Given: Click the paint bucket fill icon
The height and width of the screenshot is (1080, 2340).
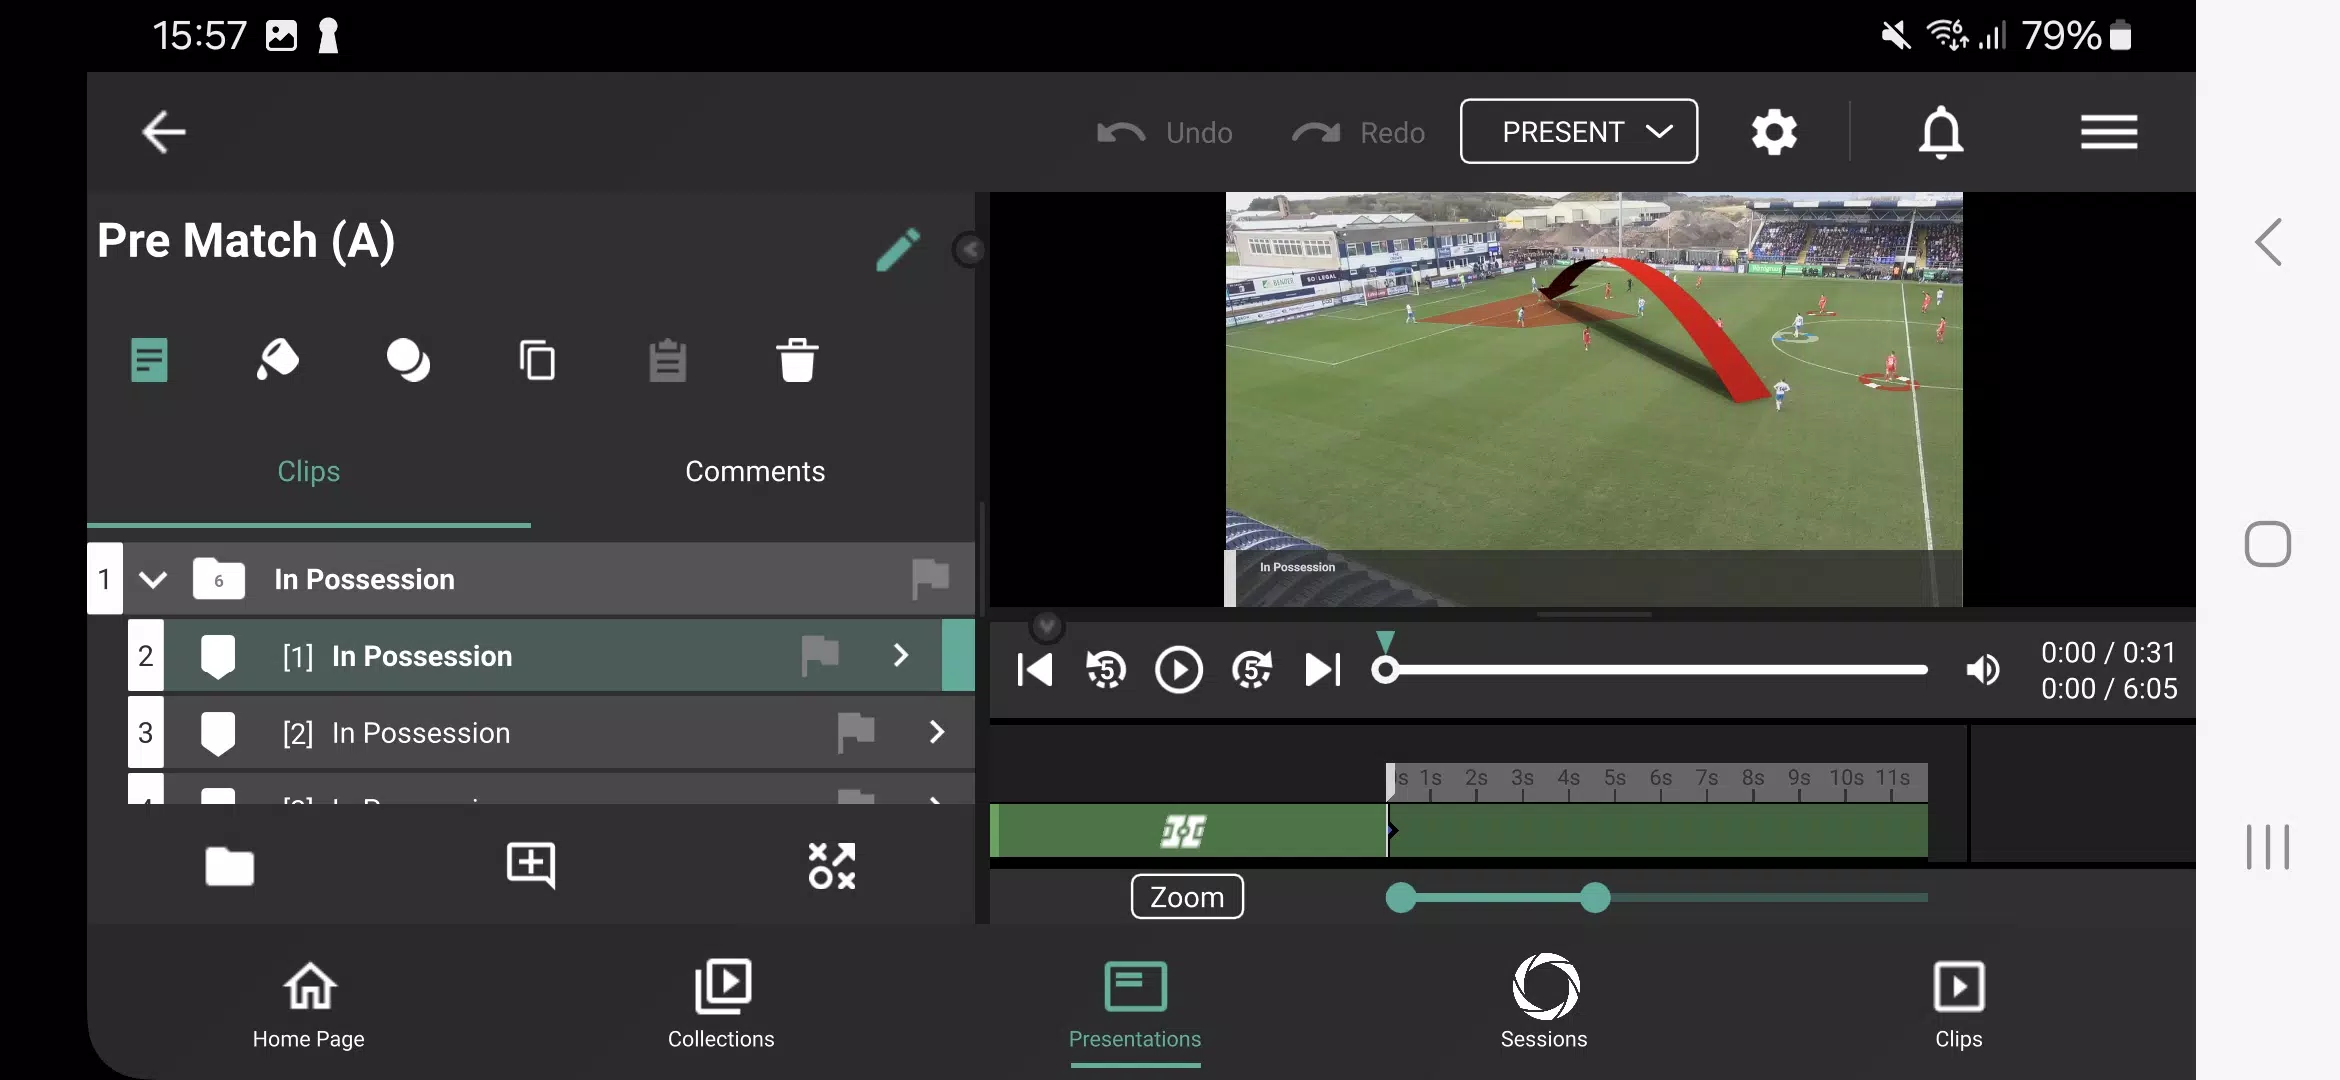Looking at the screenshot, I should (x=278, y=360).
